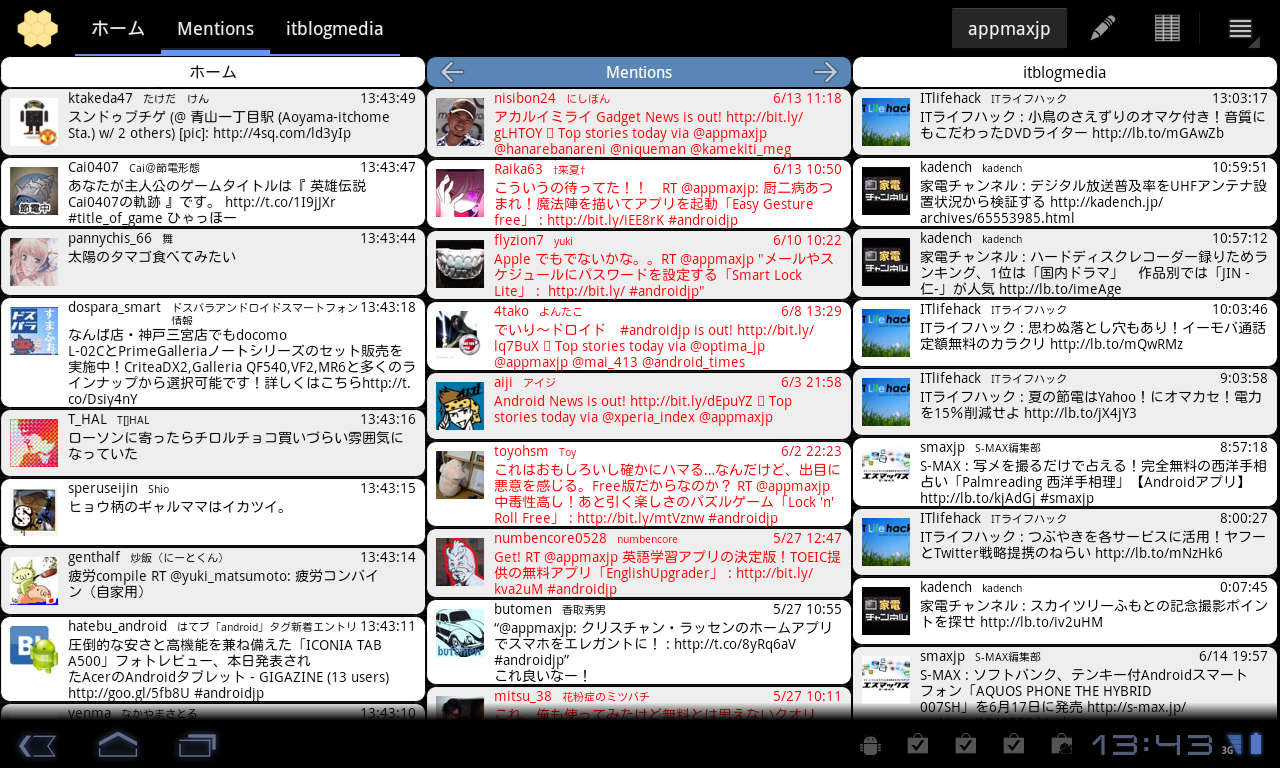Image resolution: width=1280 pixels, height=768 pixels.
Task: Open kadench avatar on 10:59:51 tweet
Action: (886, 191)
